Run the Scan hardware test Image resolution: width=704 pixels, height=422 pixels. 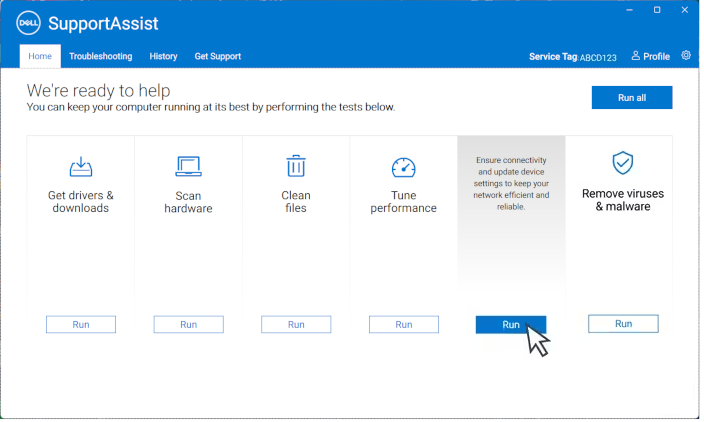click(189, 325)
